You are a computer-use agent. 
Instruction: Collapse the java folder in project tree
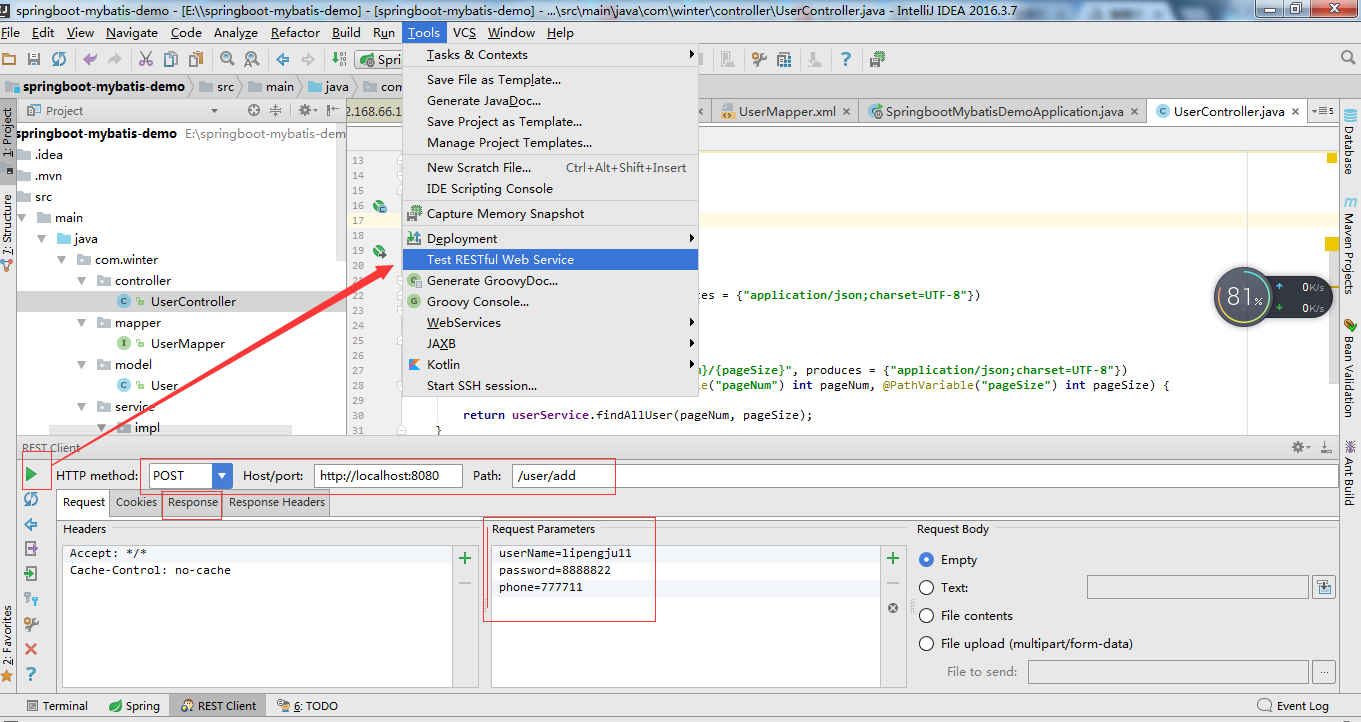coord(44,239)
